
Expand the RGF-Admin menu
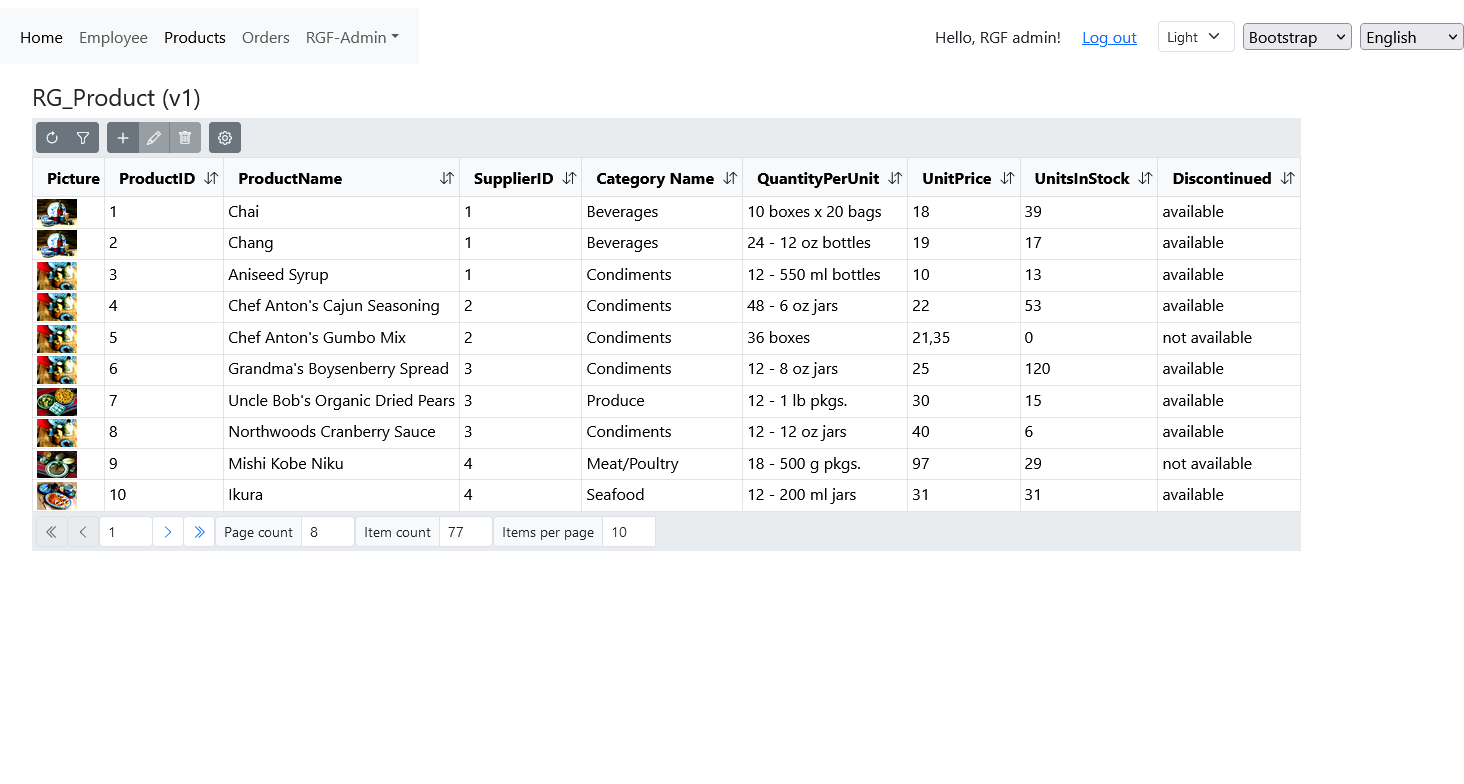click(x=352, y=37)
